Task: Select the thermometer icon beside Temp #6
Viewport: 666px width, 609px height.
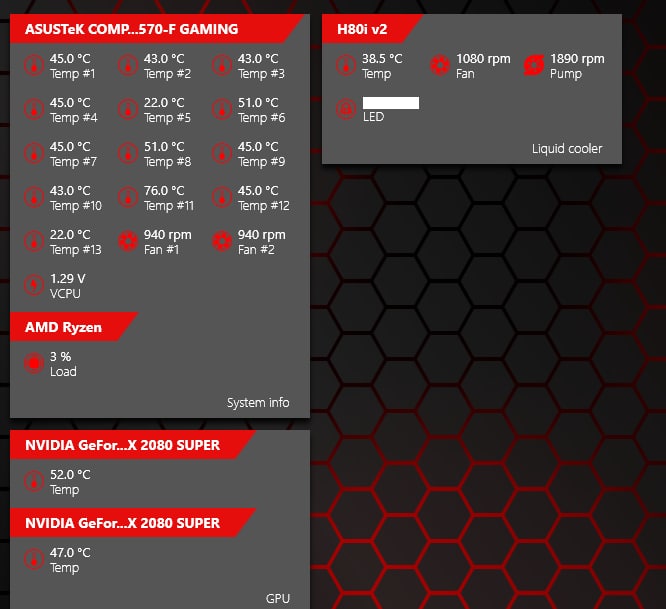Action: 222,109
